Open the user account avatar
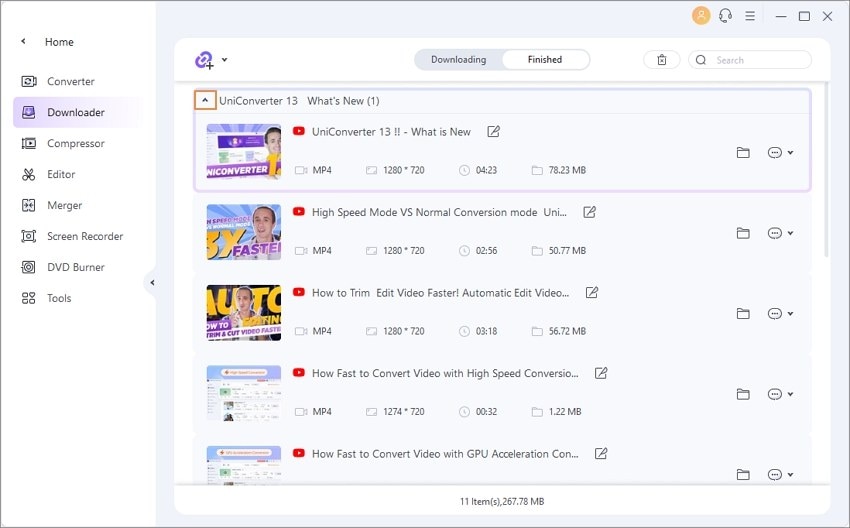Screen dimensions: 850x528 [701, 15]
